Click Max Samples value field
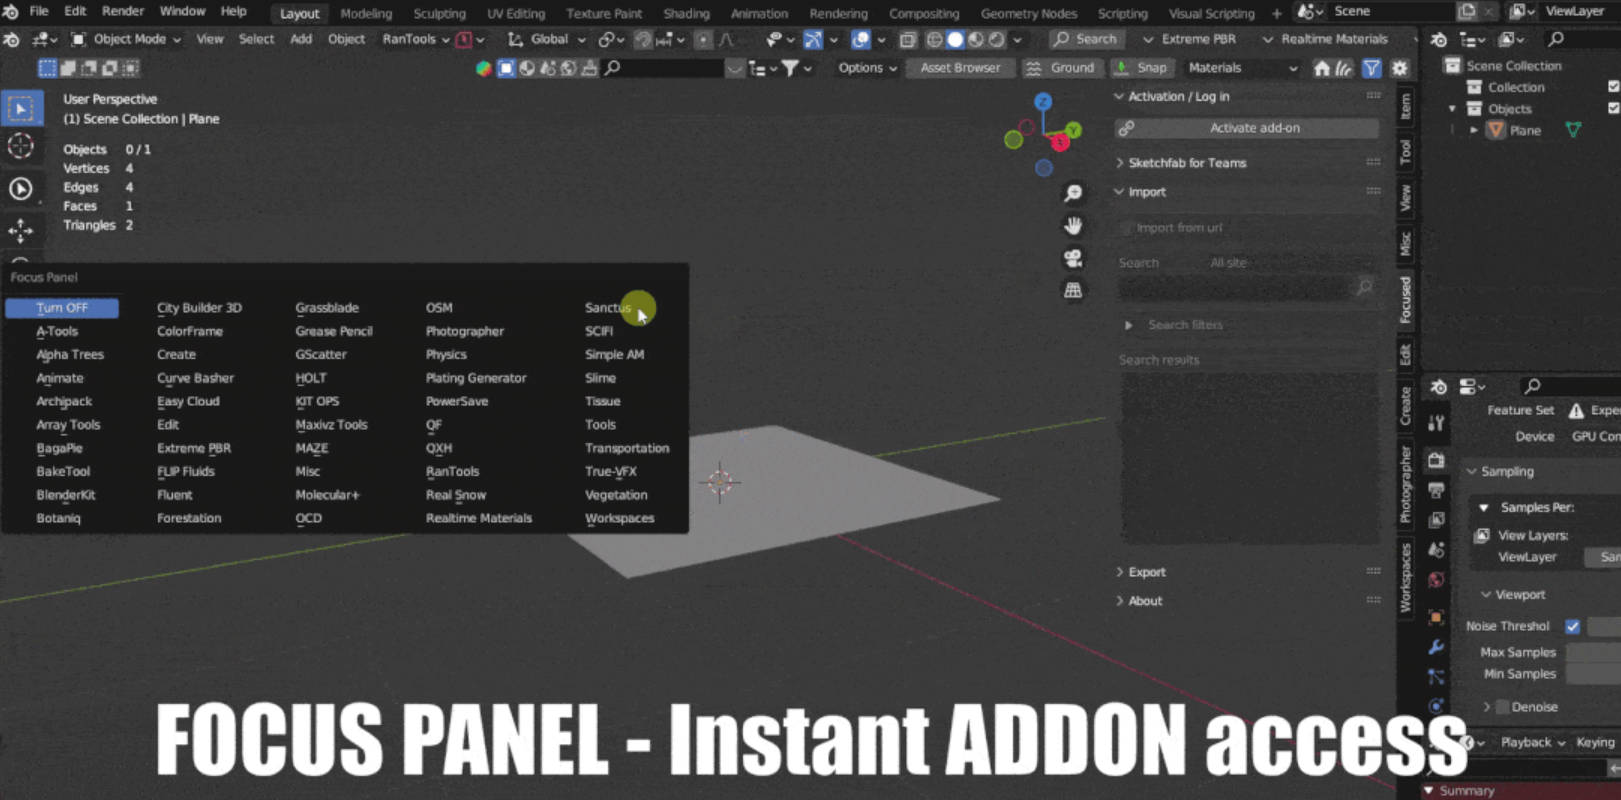This screenshot has height=800, width=1621. [x=1592, y=652]
